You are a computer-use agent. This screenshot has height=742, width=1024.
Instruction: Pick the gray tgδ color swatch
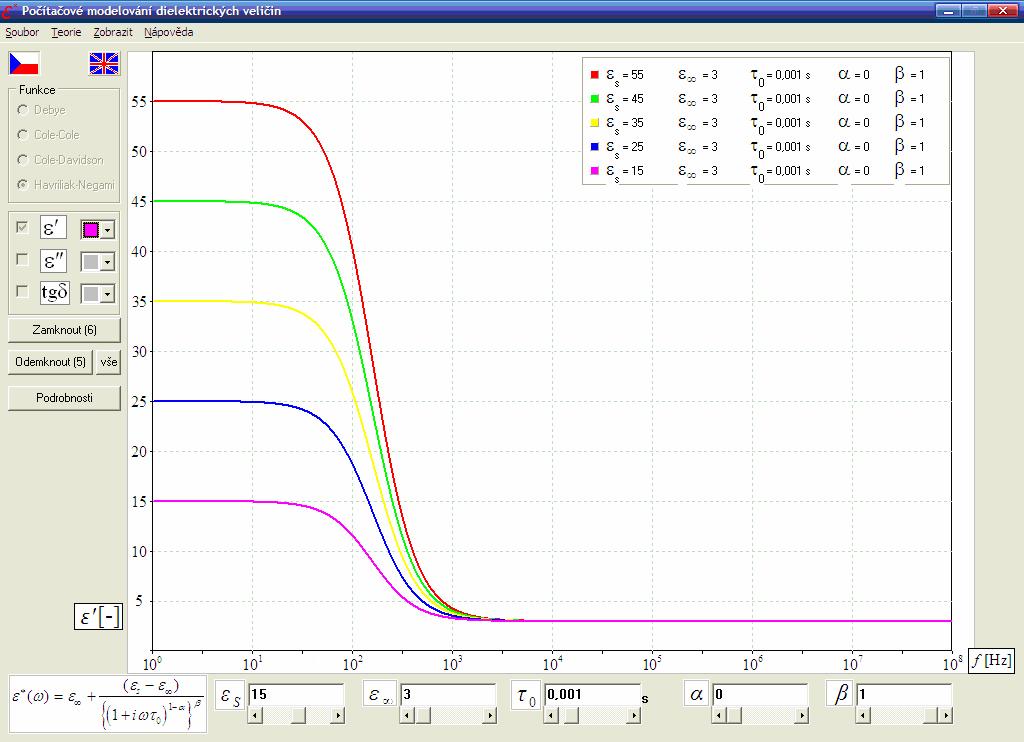tap(91, 294)
